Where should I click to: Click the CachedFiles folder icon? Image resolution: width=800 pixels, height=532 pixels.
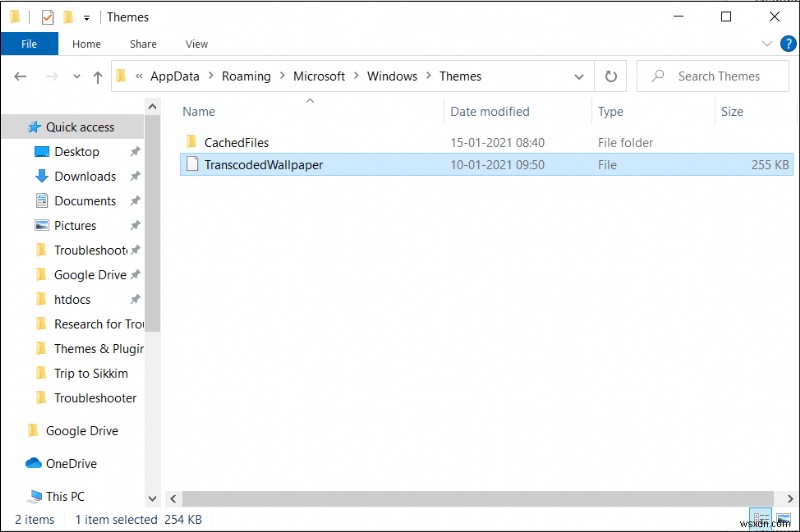point(190,142)
